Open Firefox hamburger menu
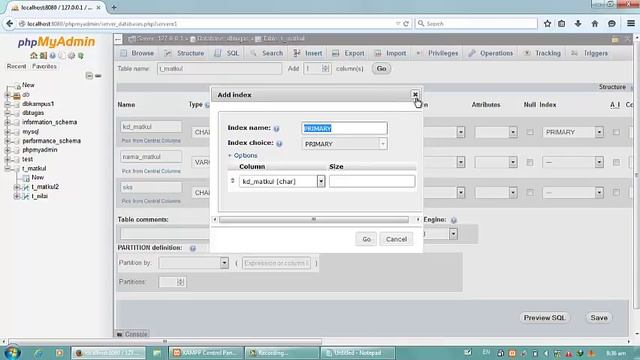The height and width of the screenshot is (360, 640). point(631,24)
